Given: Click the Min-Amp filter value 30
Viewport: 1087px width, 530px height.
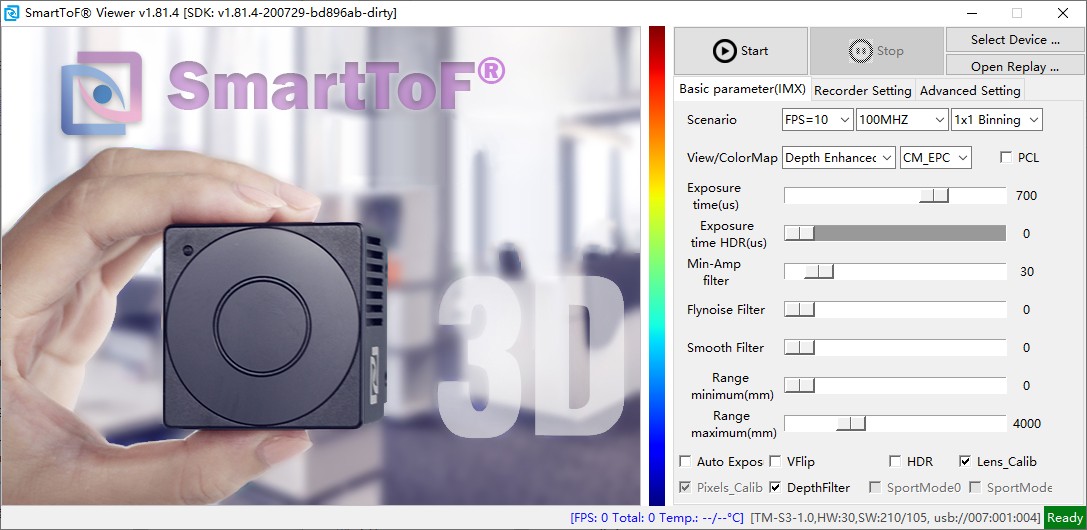Looking at the screenshot, I should 1027,272.
